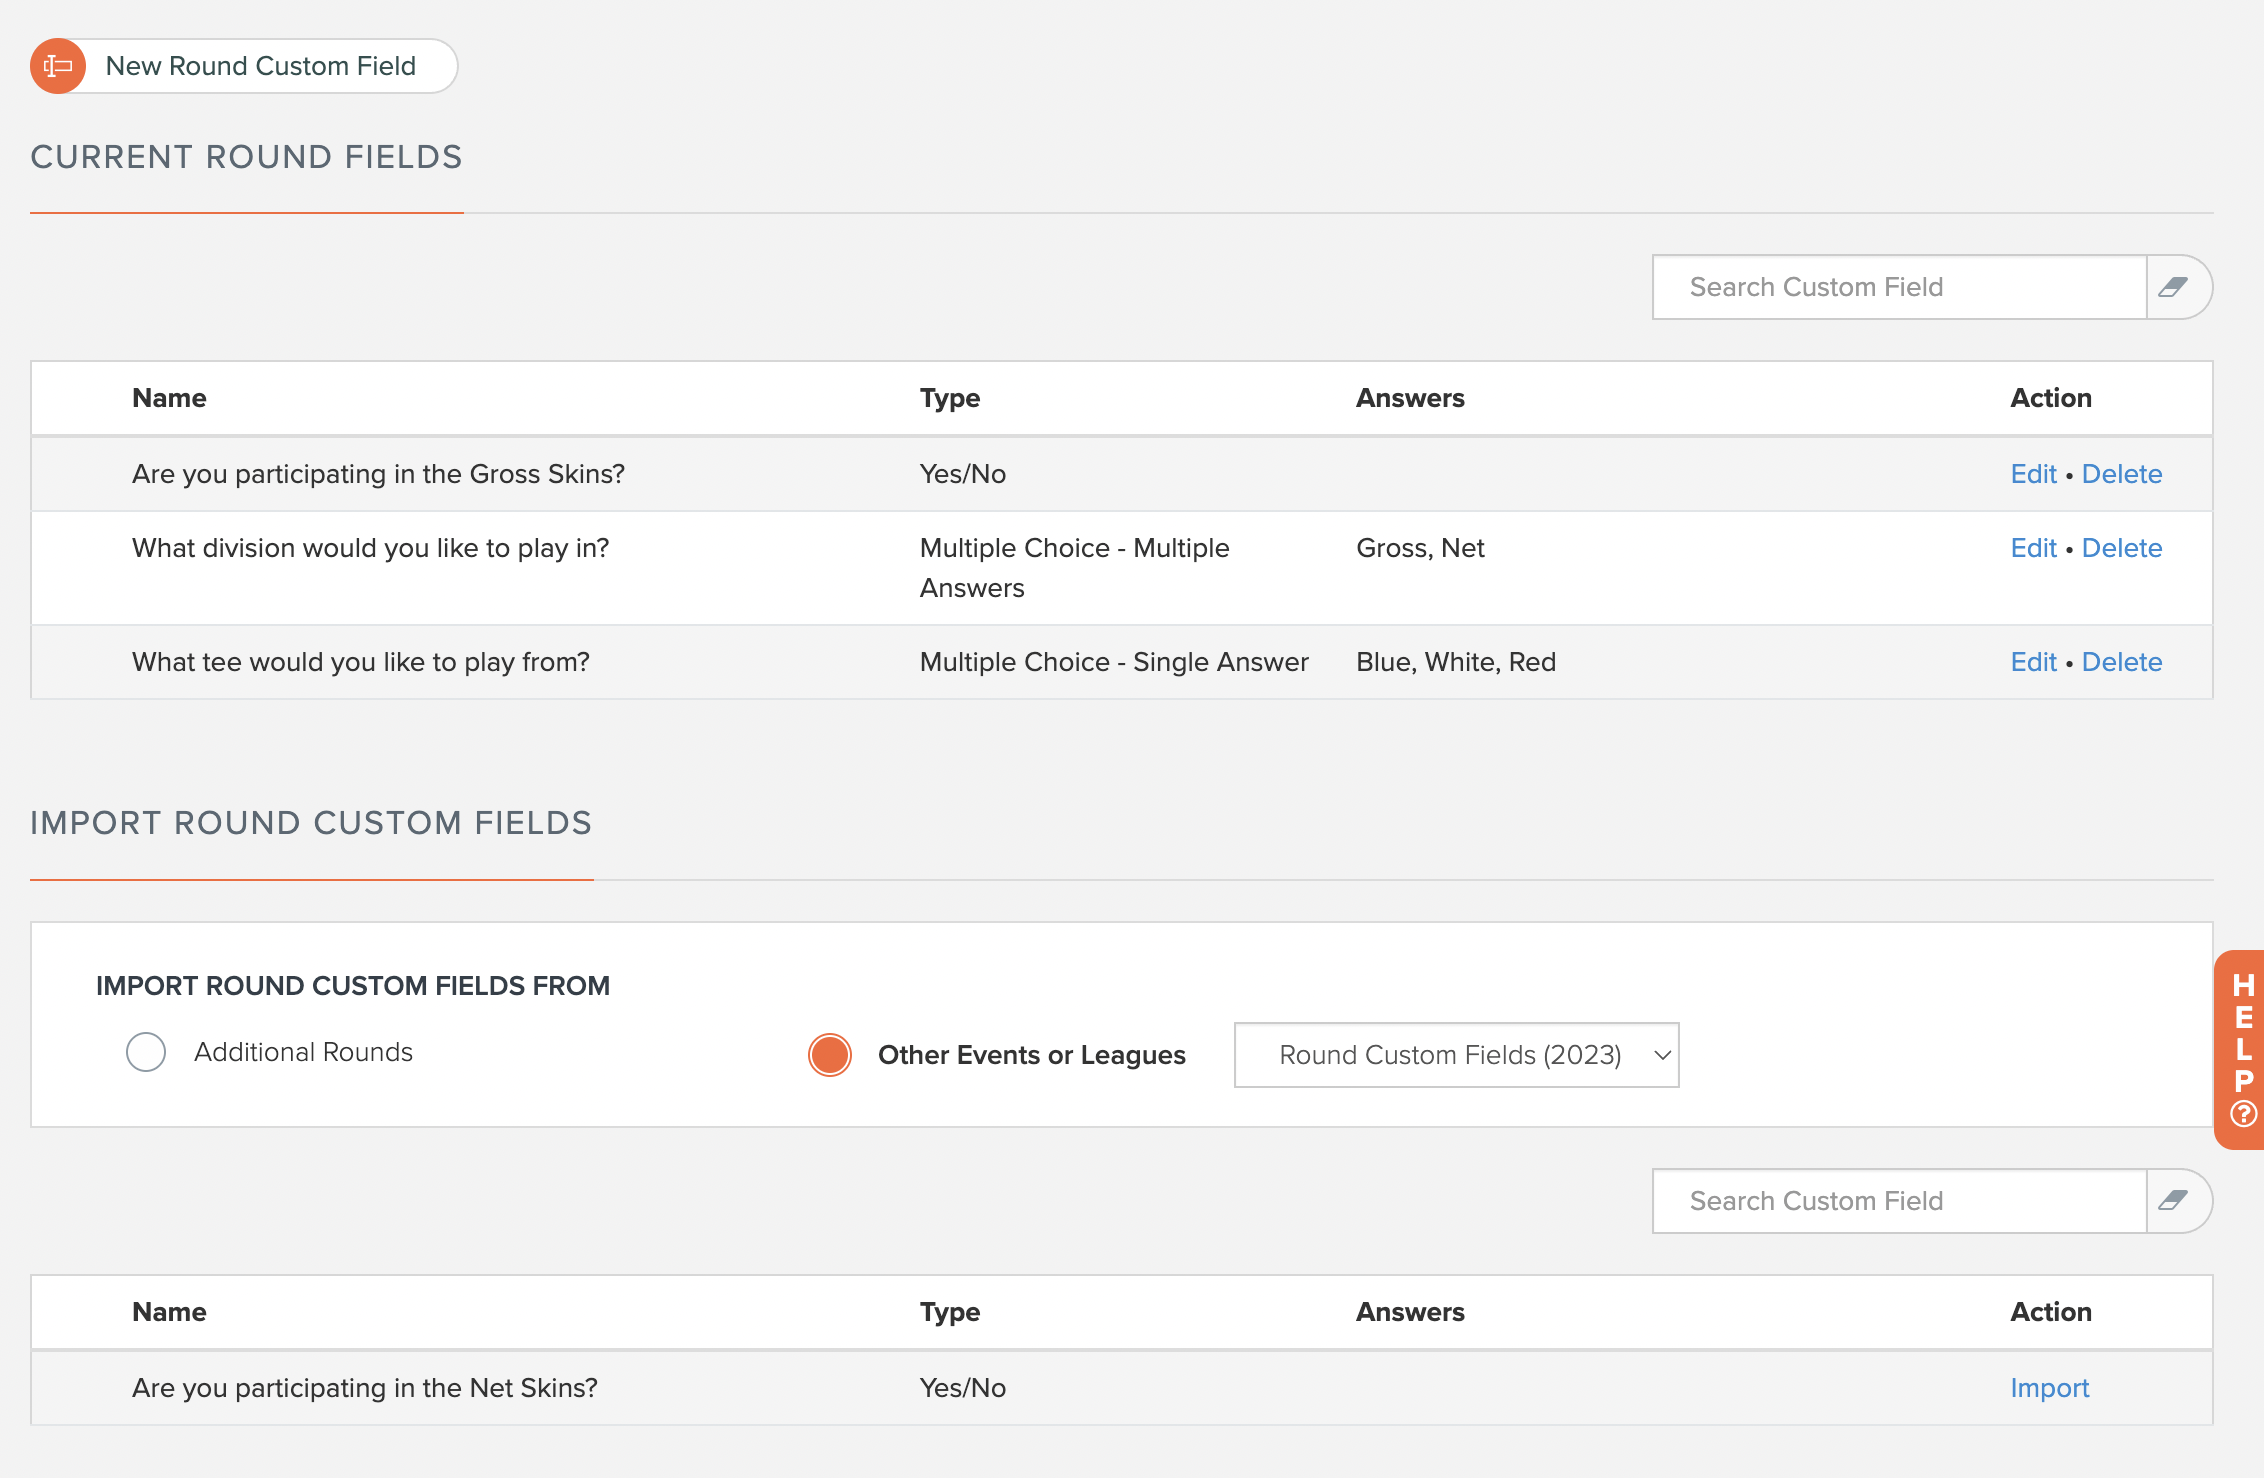The height and width of the screenshot is (1478, 2264).
Task: Click the Answers column header in the current fields table
Action: click(1410, 398)
